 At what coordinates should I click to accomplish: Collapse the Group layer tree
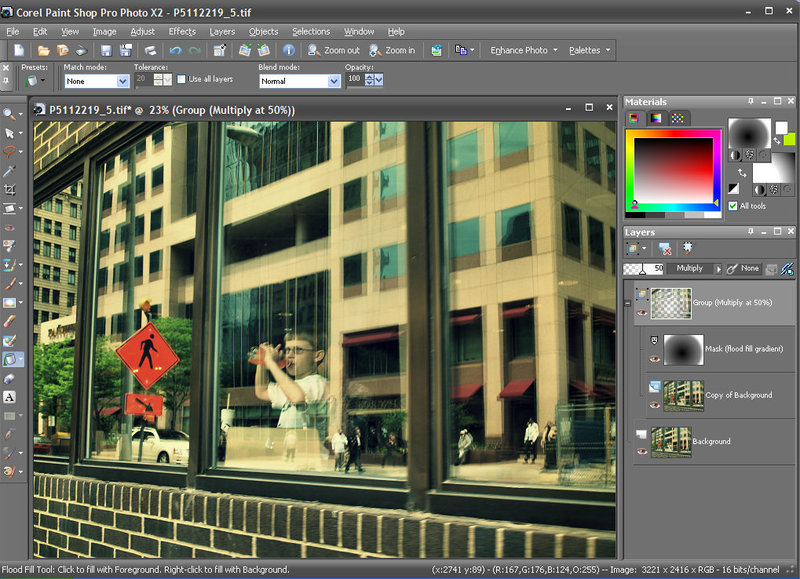click(628, 303)
